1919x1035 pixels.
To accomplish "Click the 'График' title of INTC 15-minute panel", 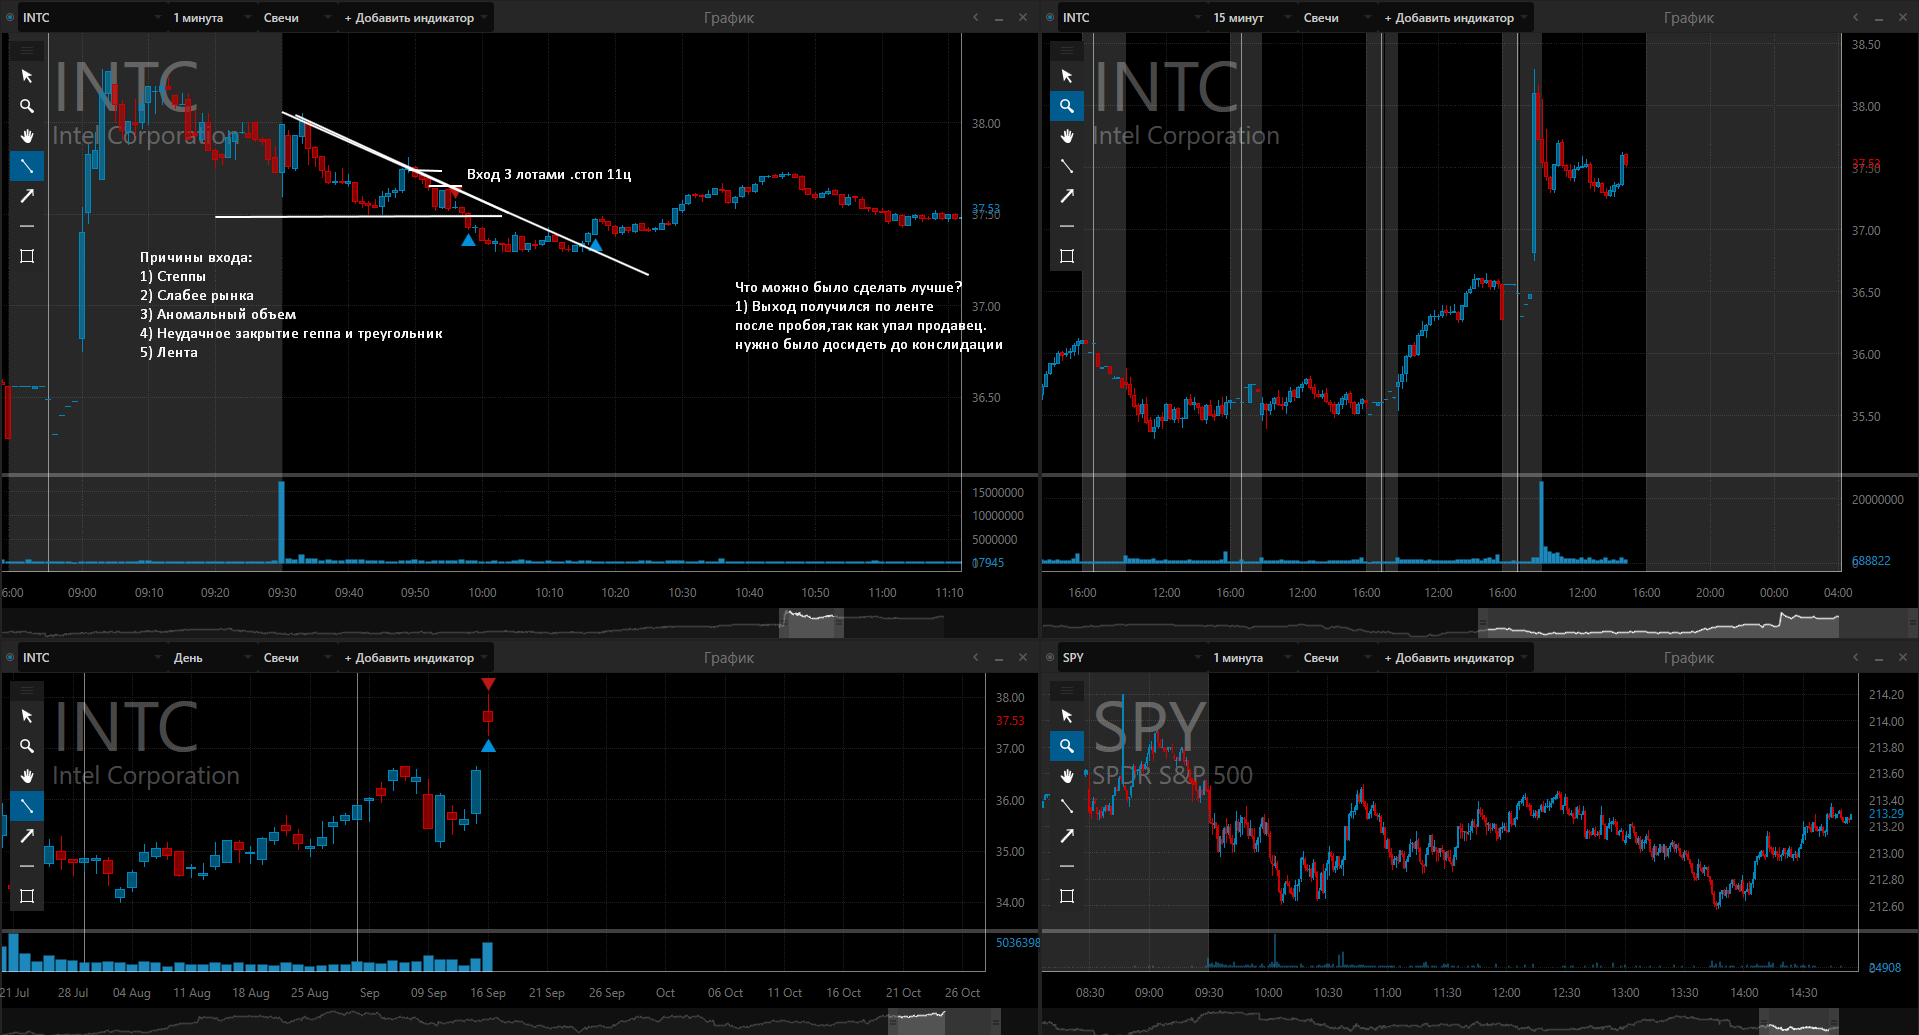I will 1689,18.
